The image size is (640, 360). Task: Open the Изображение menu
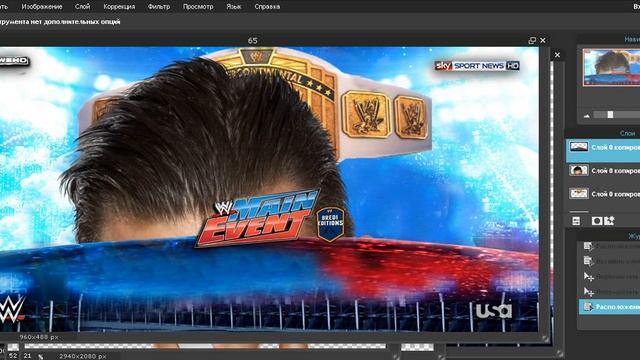coord(42,7)
